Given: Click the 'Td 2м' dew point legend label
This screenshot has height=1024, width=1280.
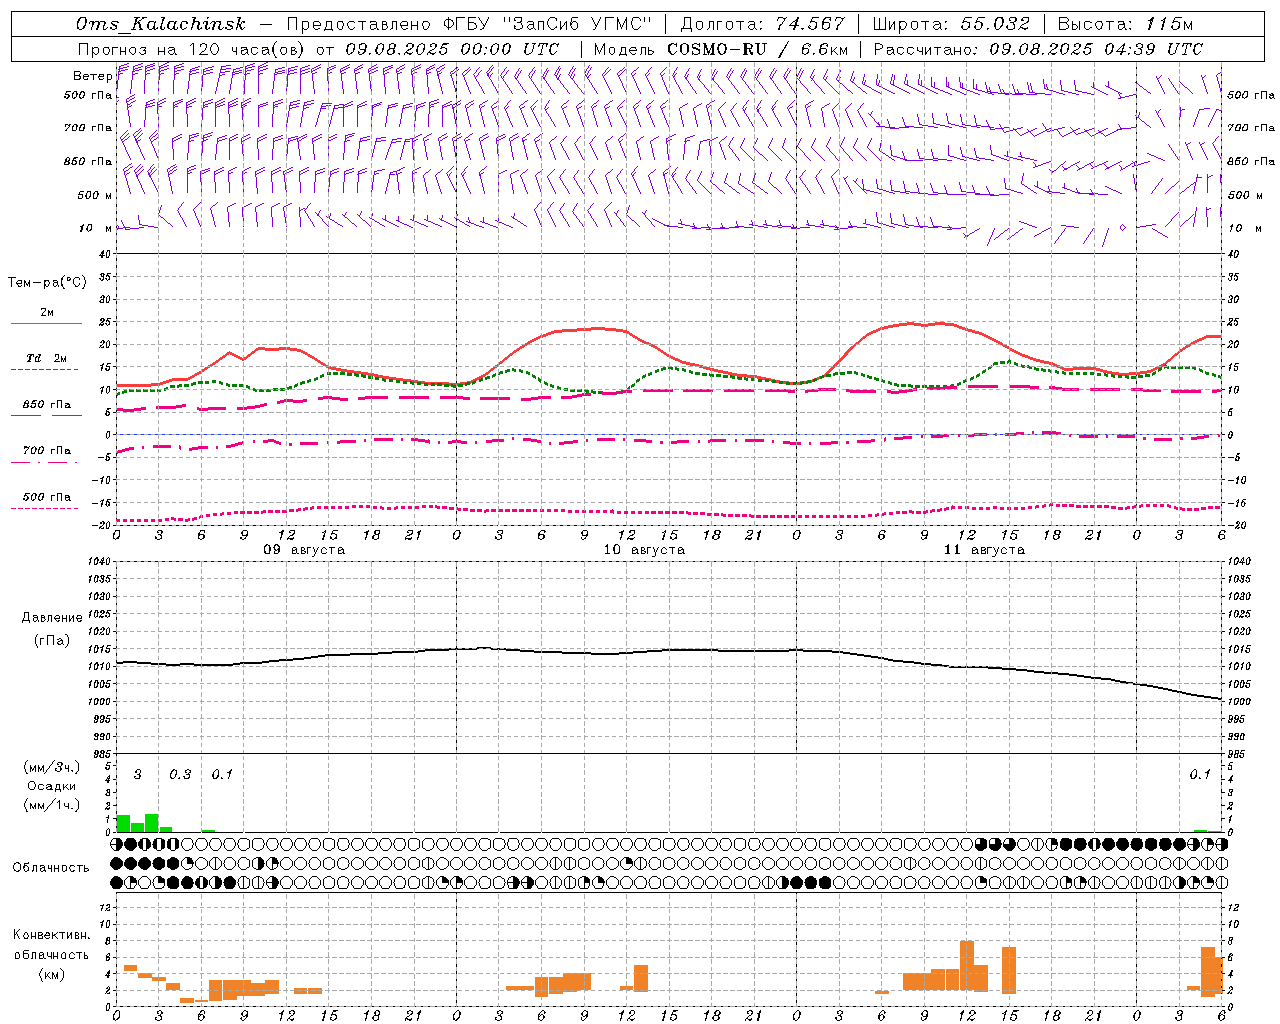Looking at the screenshot, I should point(46,358).
